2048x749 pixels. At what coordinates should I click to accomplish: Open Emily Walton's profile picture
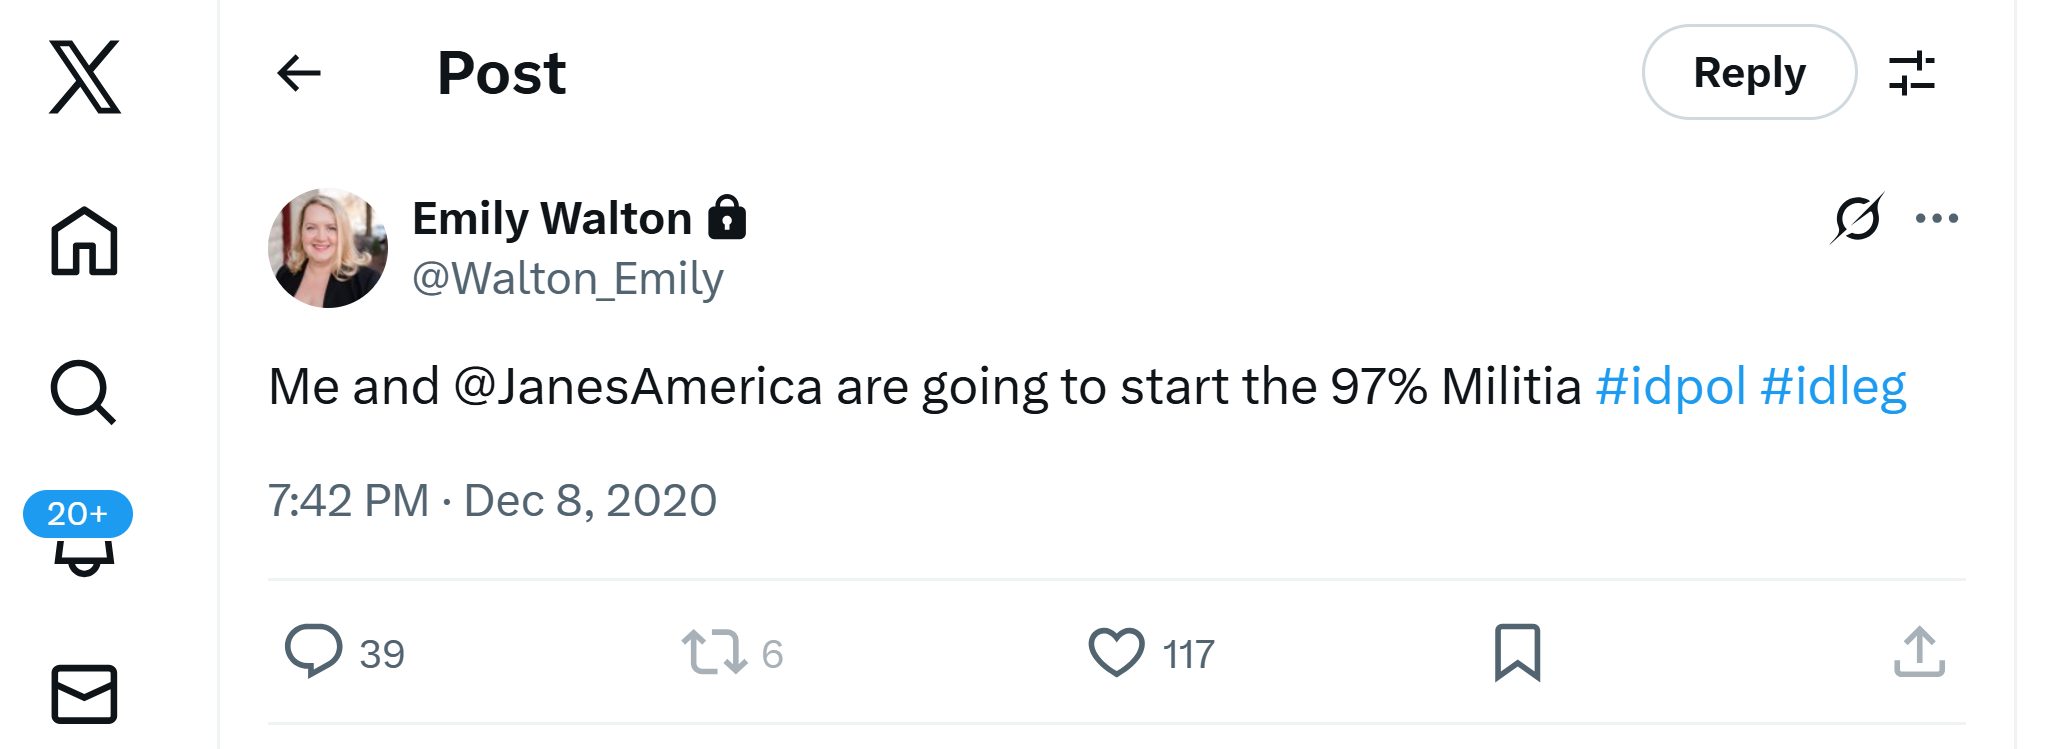[328, 248]
